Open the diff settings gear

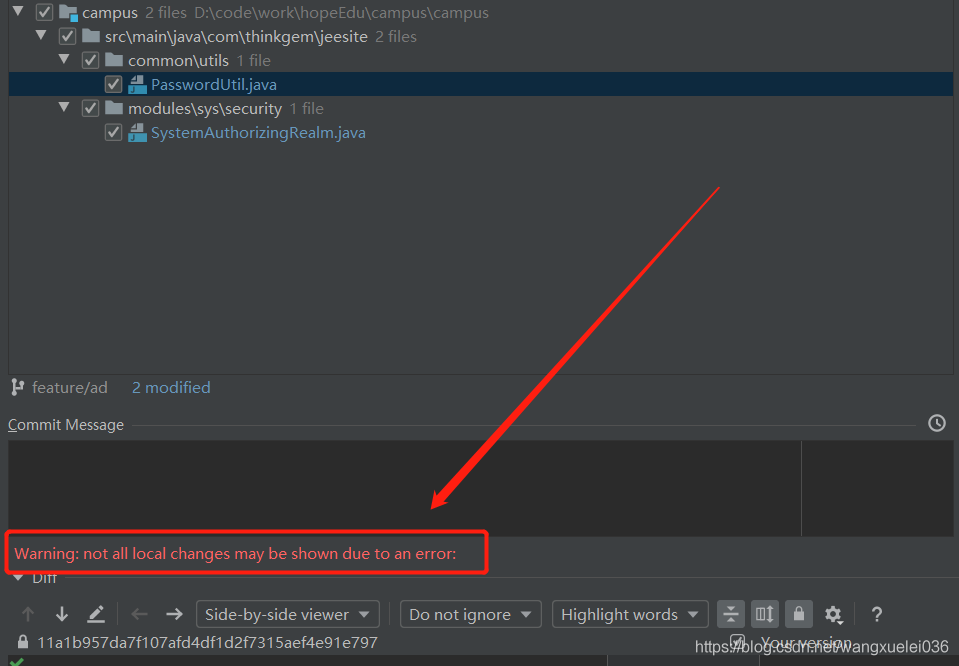834,614
